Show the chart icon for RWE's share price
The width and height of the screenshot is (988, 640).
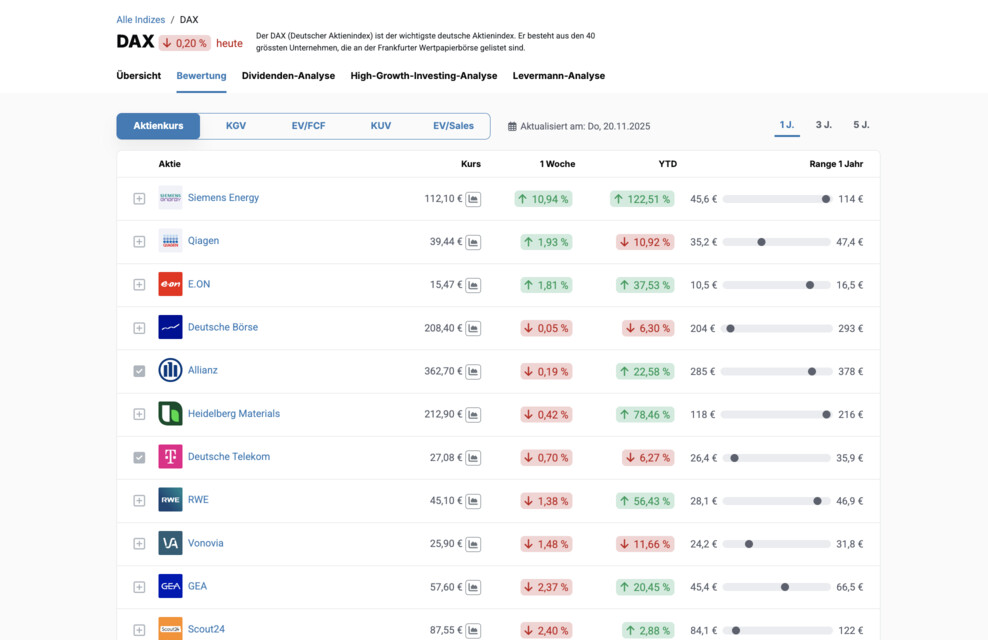pyautogui.click(x=473, y=501)
